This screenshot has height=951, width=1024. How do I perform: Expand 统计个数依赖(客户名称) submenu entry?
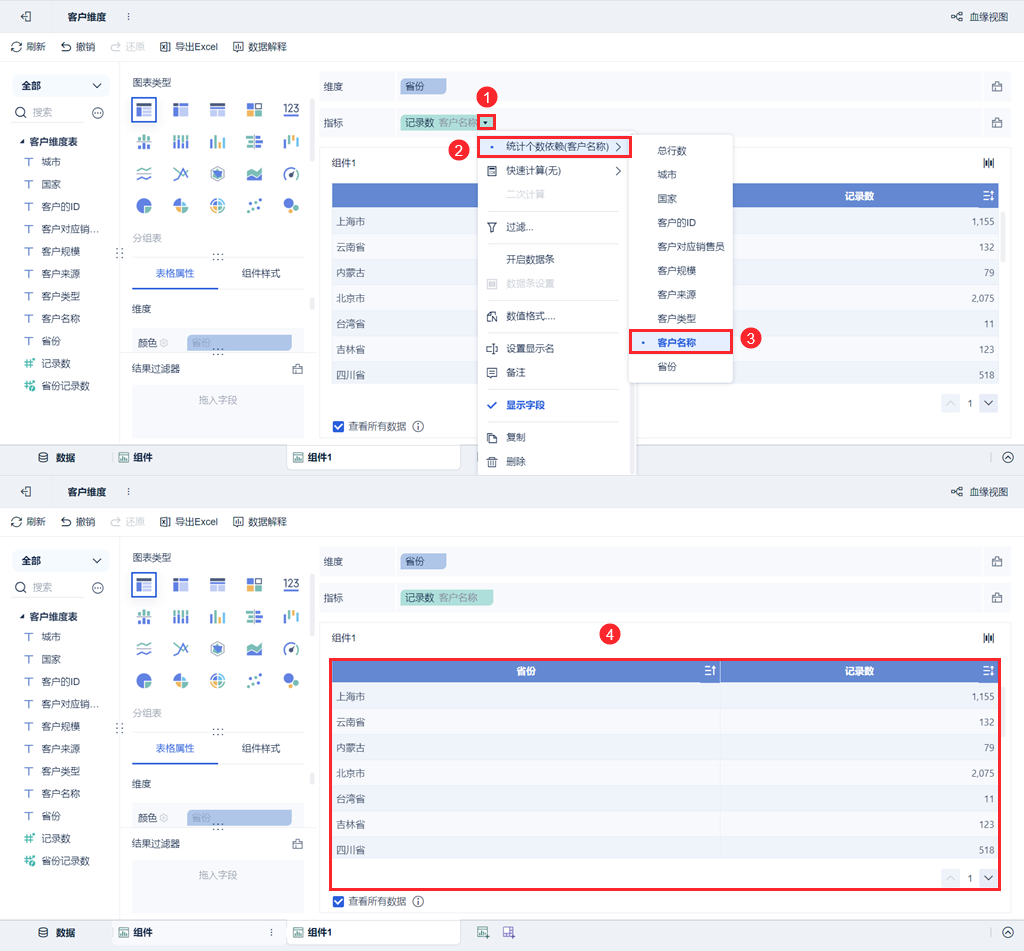click(x=554, y=147)
